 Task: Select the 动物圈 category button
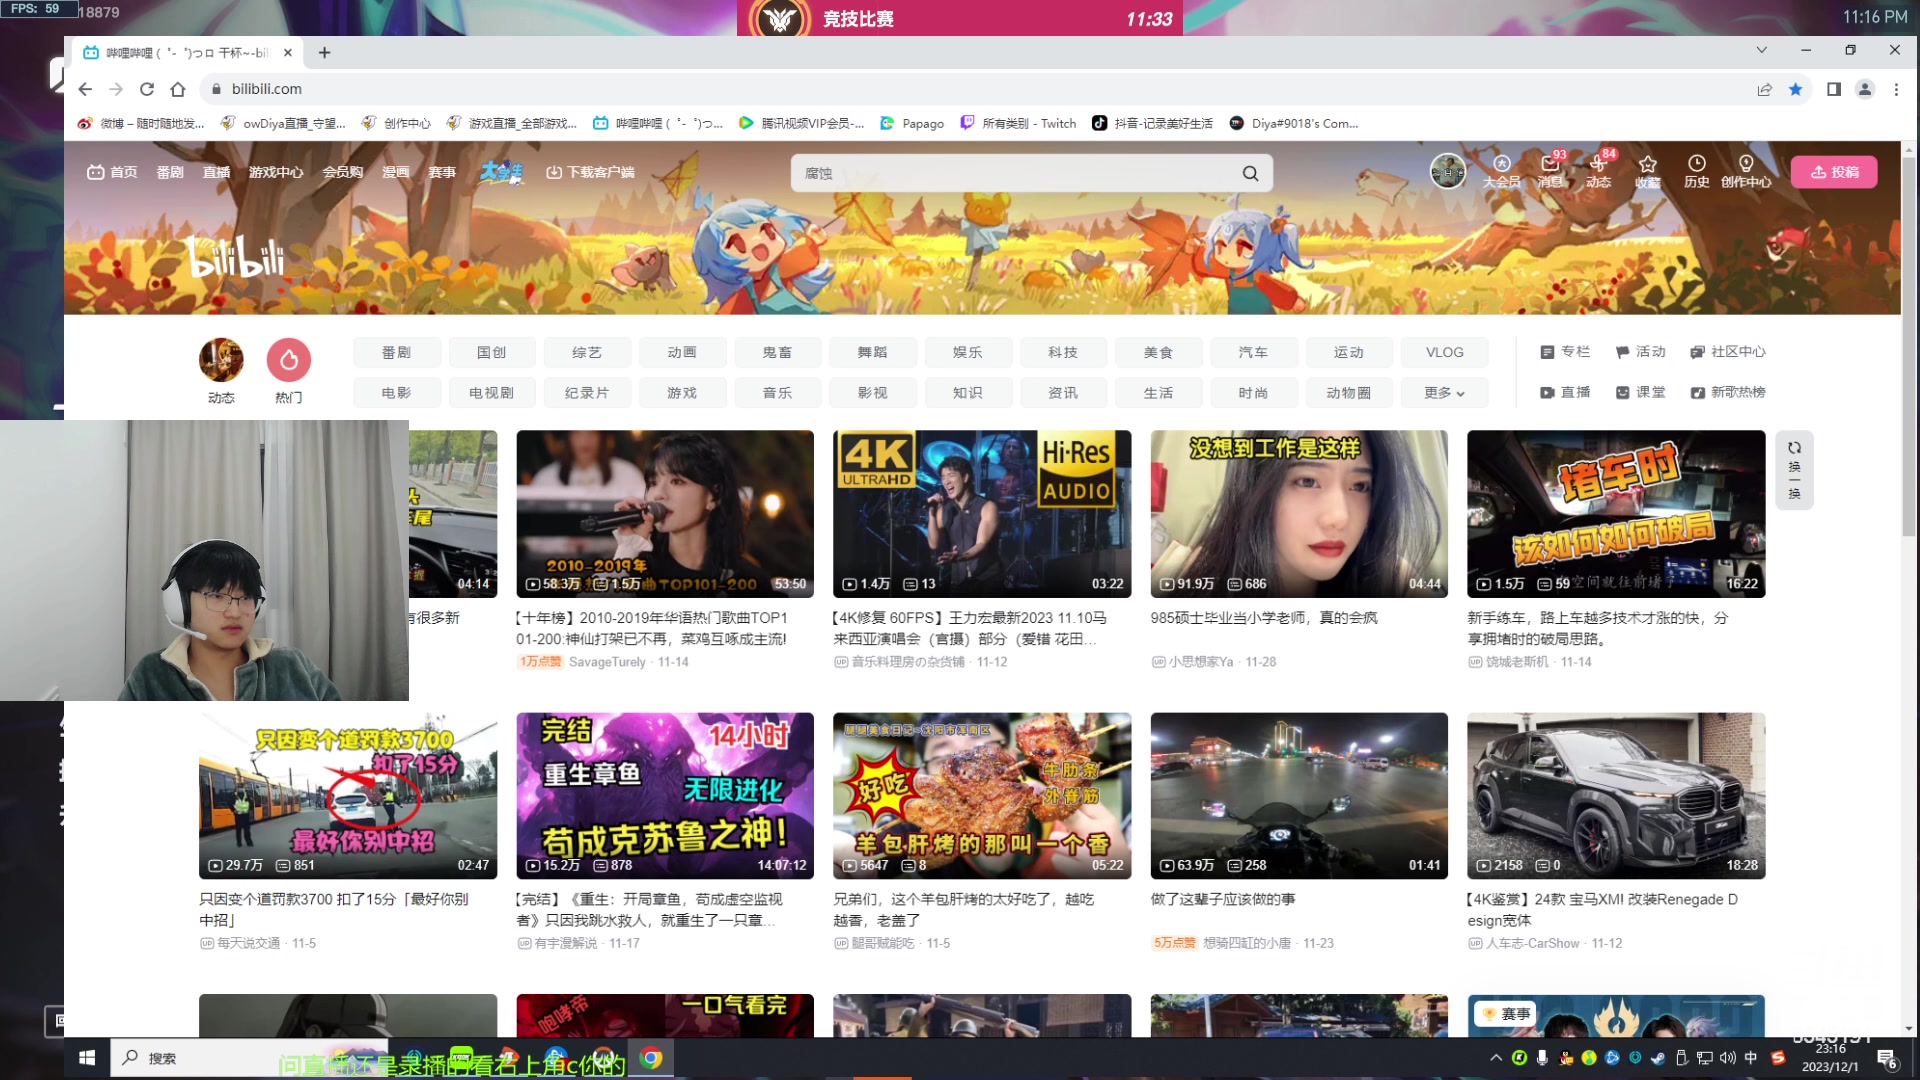tap(1348, 393)
